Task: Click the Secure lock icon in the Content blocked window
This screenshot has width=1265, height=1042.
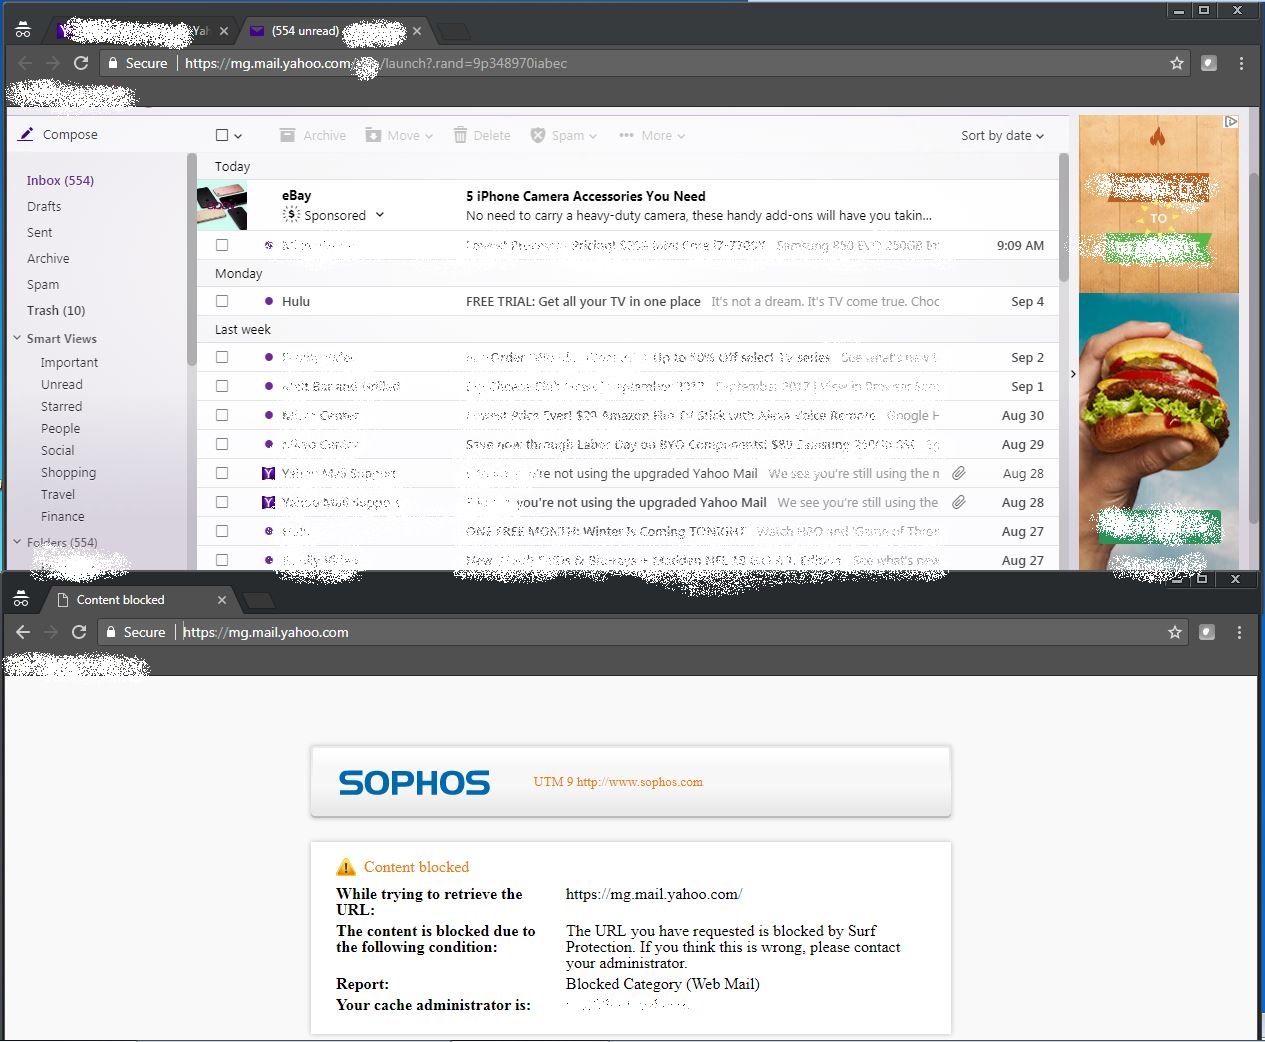Action: [111, 632]
